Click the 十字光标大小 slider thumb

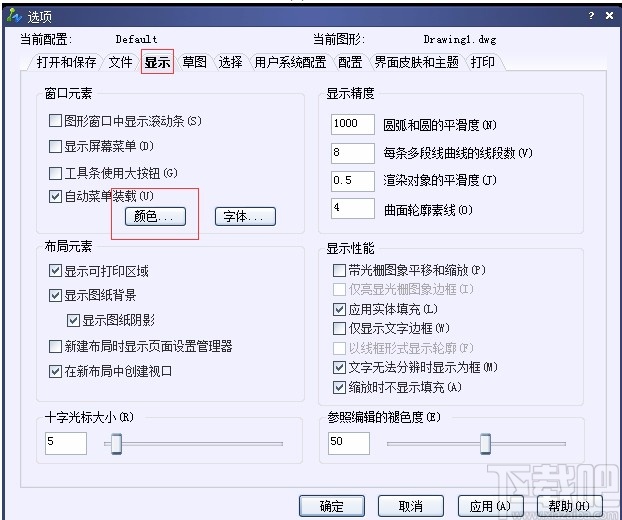click(116, 444)
